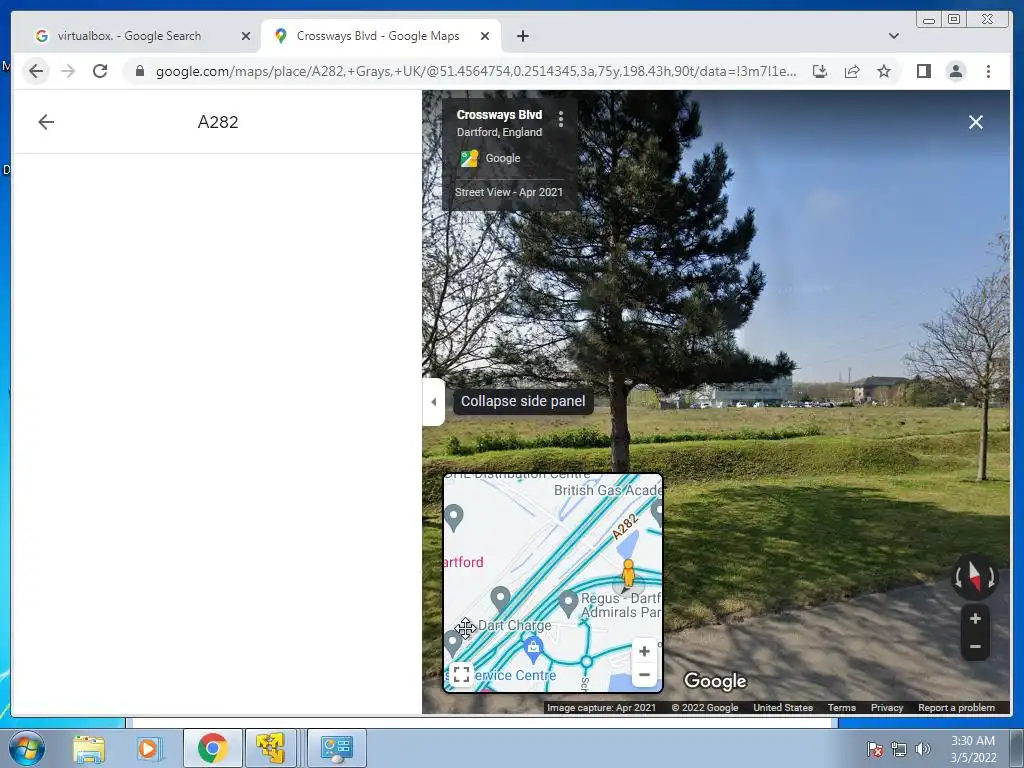Open the tab search dropdown chevron
The height and width of the screenshot is (768, 1024).
click(x=893, y=36)
